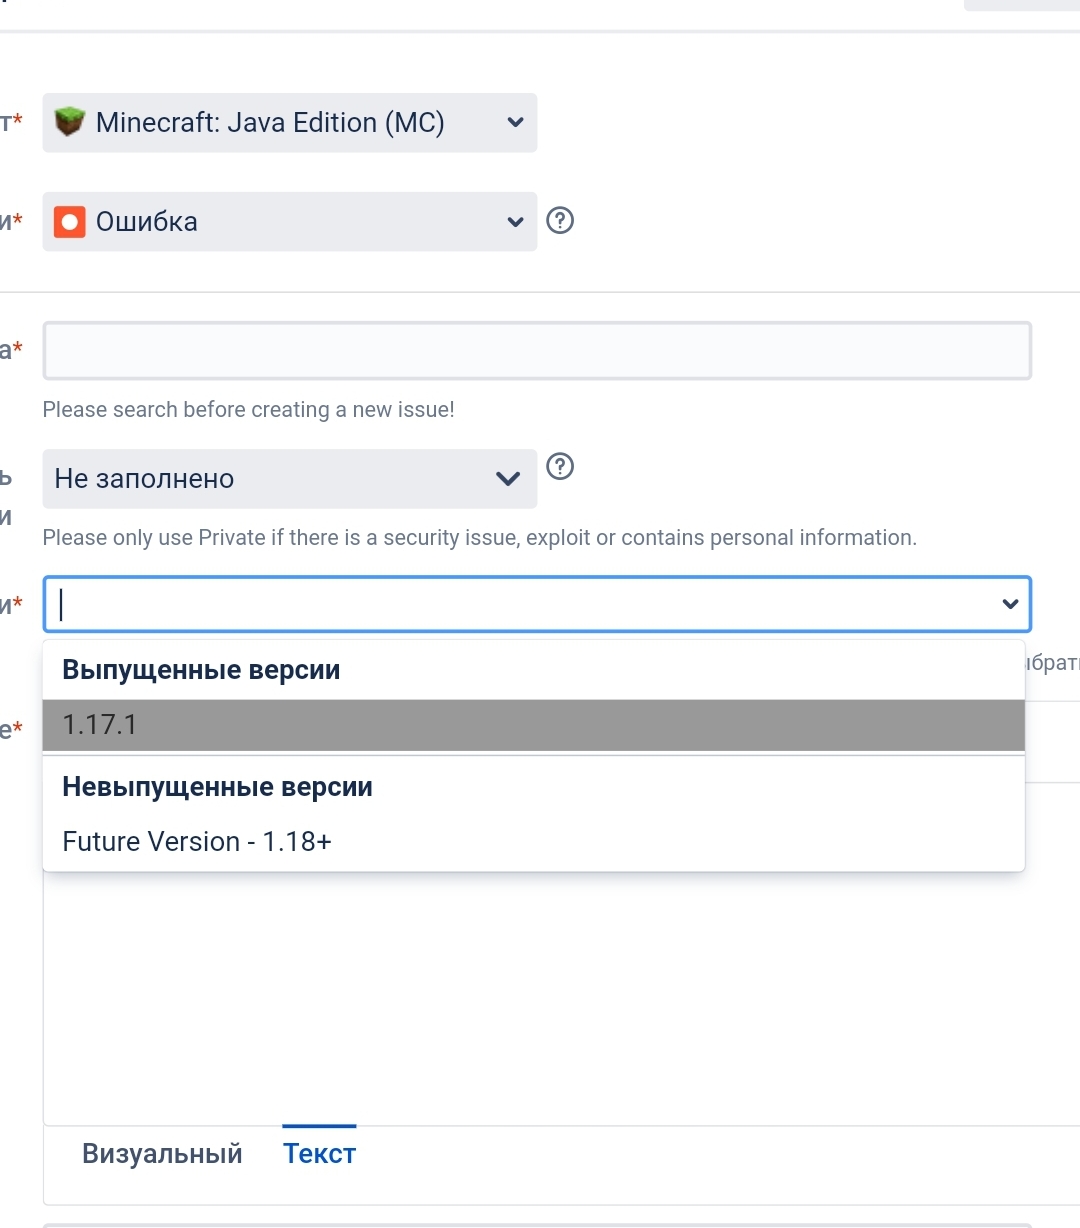Click chevron arrow on Minecraft project selector

515,123
